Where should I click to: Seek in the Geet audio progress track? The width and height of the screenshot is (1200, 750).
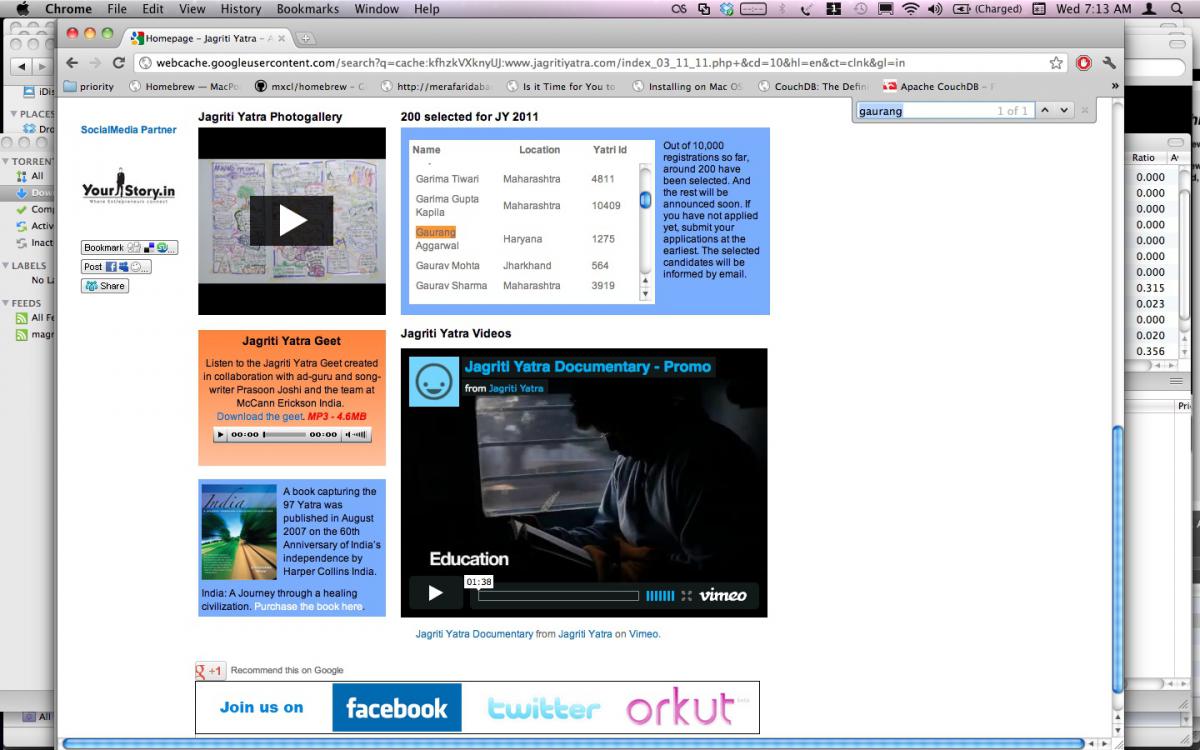[285, 435]
